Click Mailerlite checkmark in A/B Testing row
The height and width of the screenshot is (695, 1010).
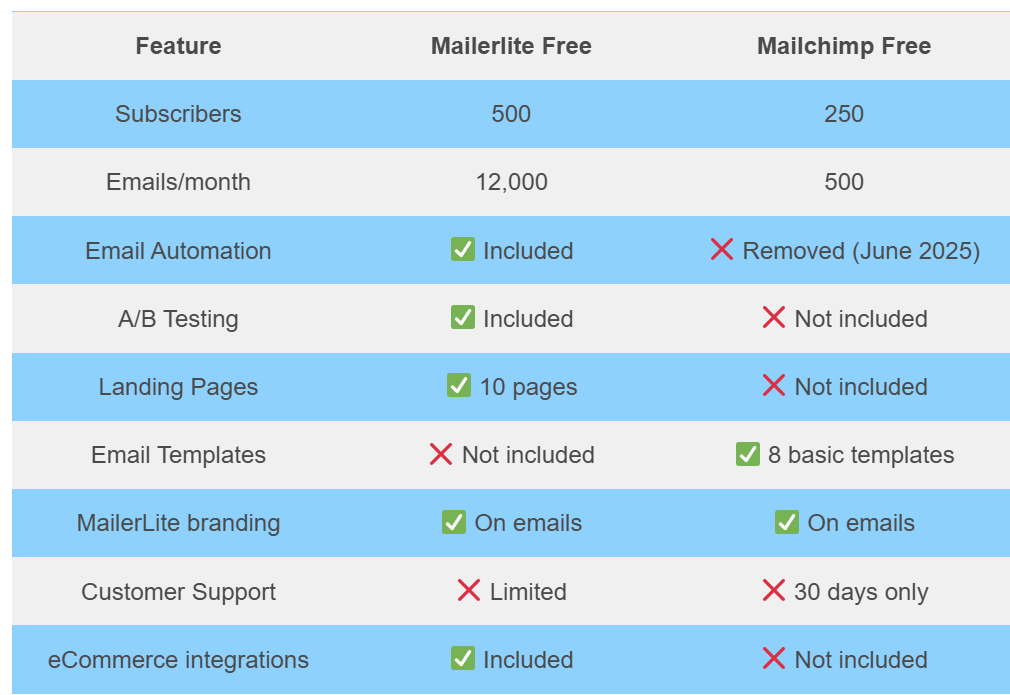click(462, 318)
